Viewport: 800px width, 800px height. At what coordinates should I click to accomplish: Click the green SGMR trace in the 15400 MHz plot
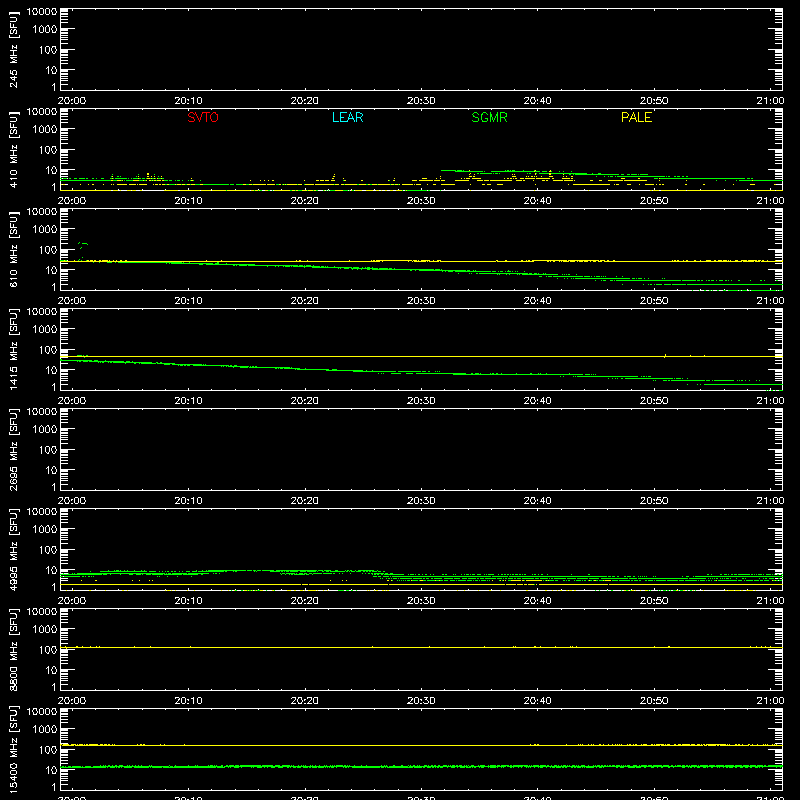point(421,766)
